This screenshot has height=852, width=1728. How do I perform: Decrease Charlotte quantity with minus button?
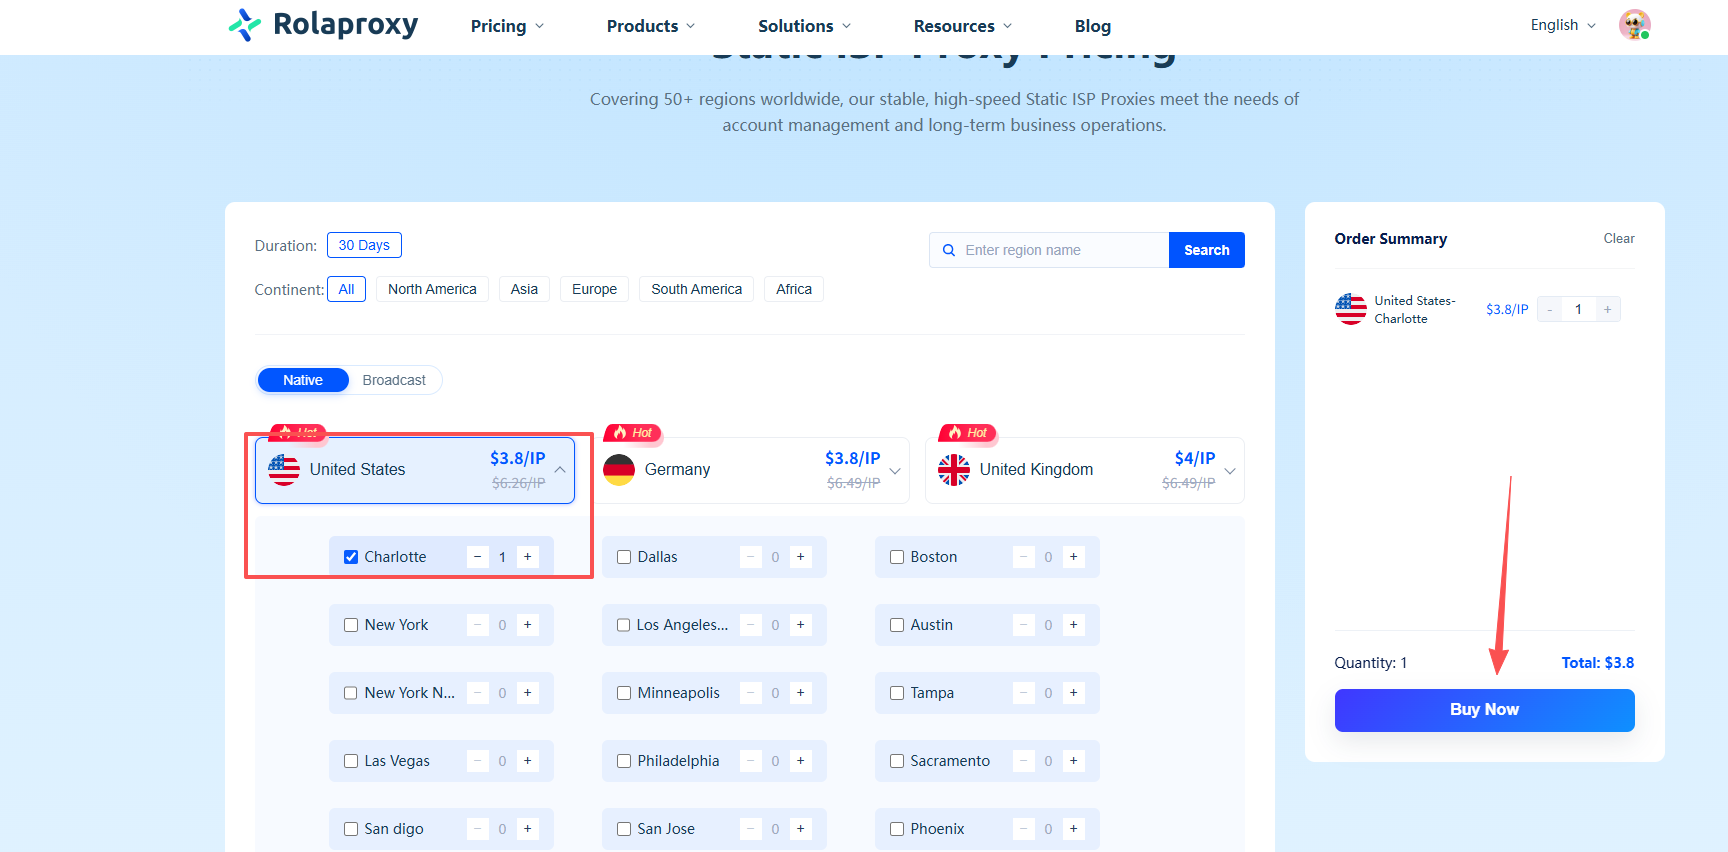478,557
